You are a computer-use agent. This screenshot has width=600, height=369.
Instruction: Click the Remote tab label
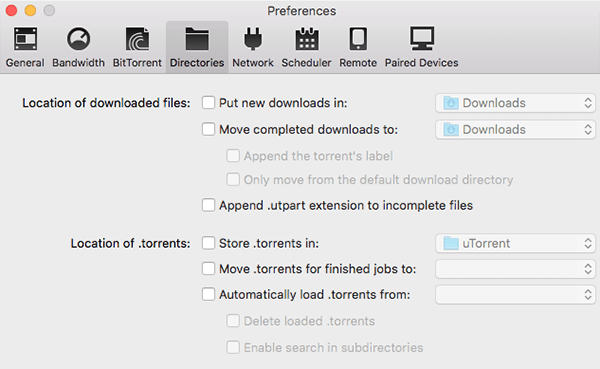tap(358, 63)
